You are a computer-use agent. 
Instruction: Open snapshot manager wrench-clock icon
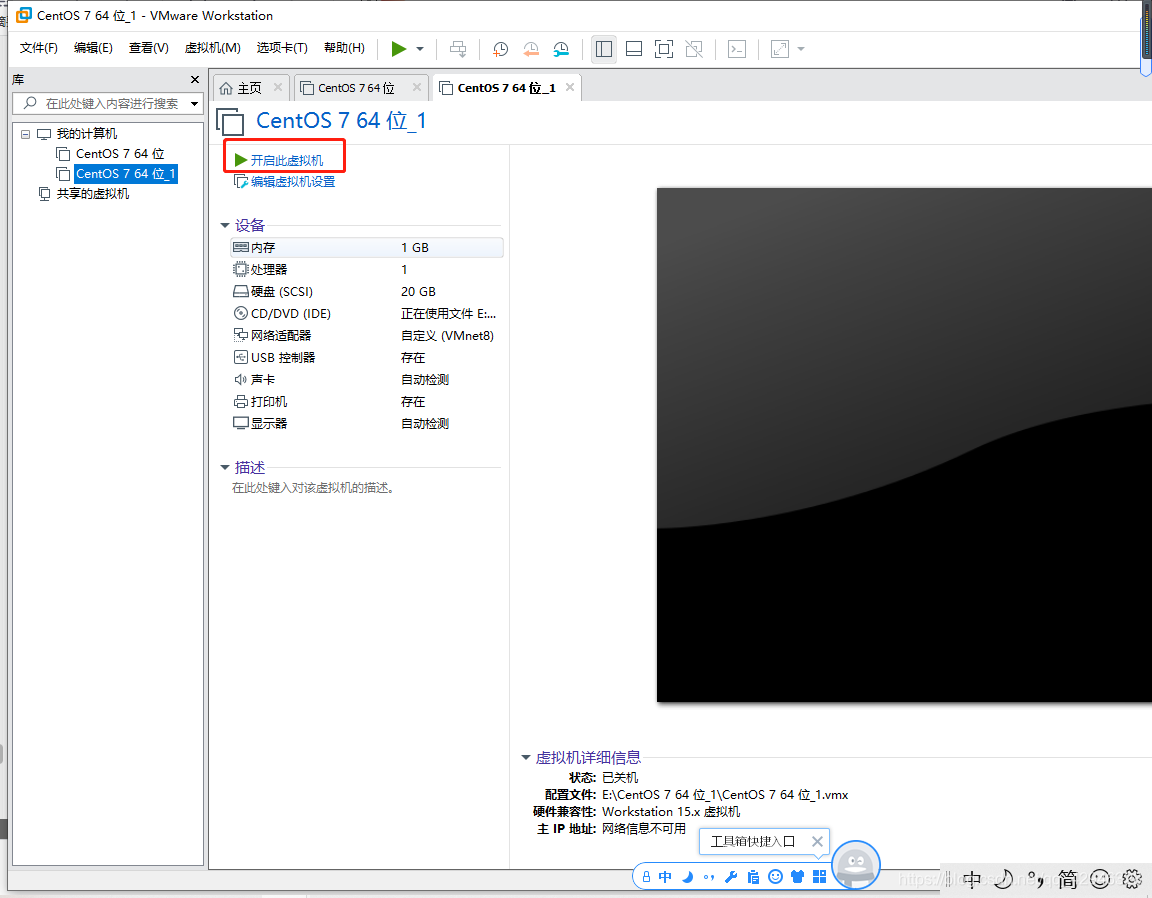click(x=561, y=49)
